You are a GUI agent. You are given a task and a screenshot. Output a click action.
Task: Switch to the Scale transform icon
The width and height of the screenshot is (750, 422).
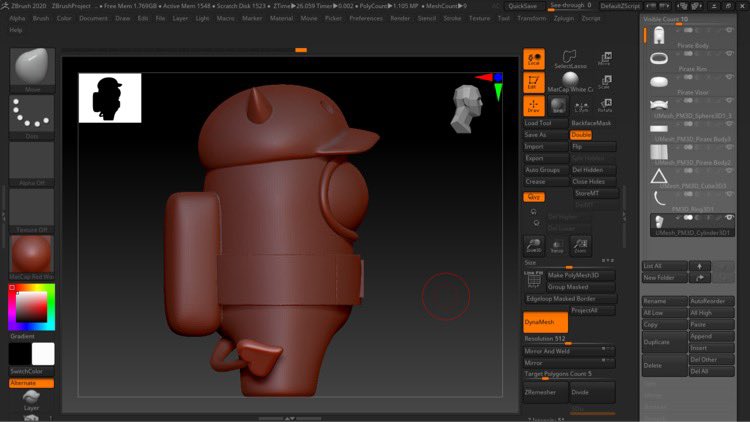(605, 82)
